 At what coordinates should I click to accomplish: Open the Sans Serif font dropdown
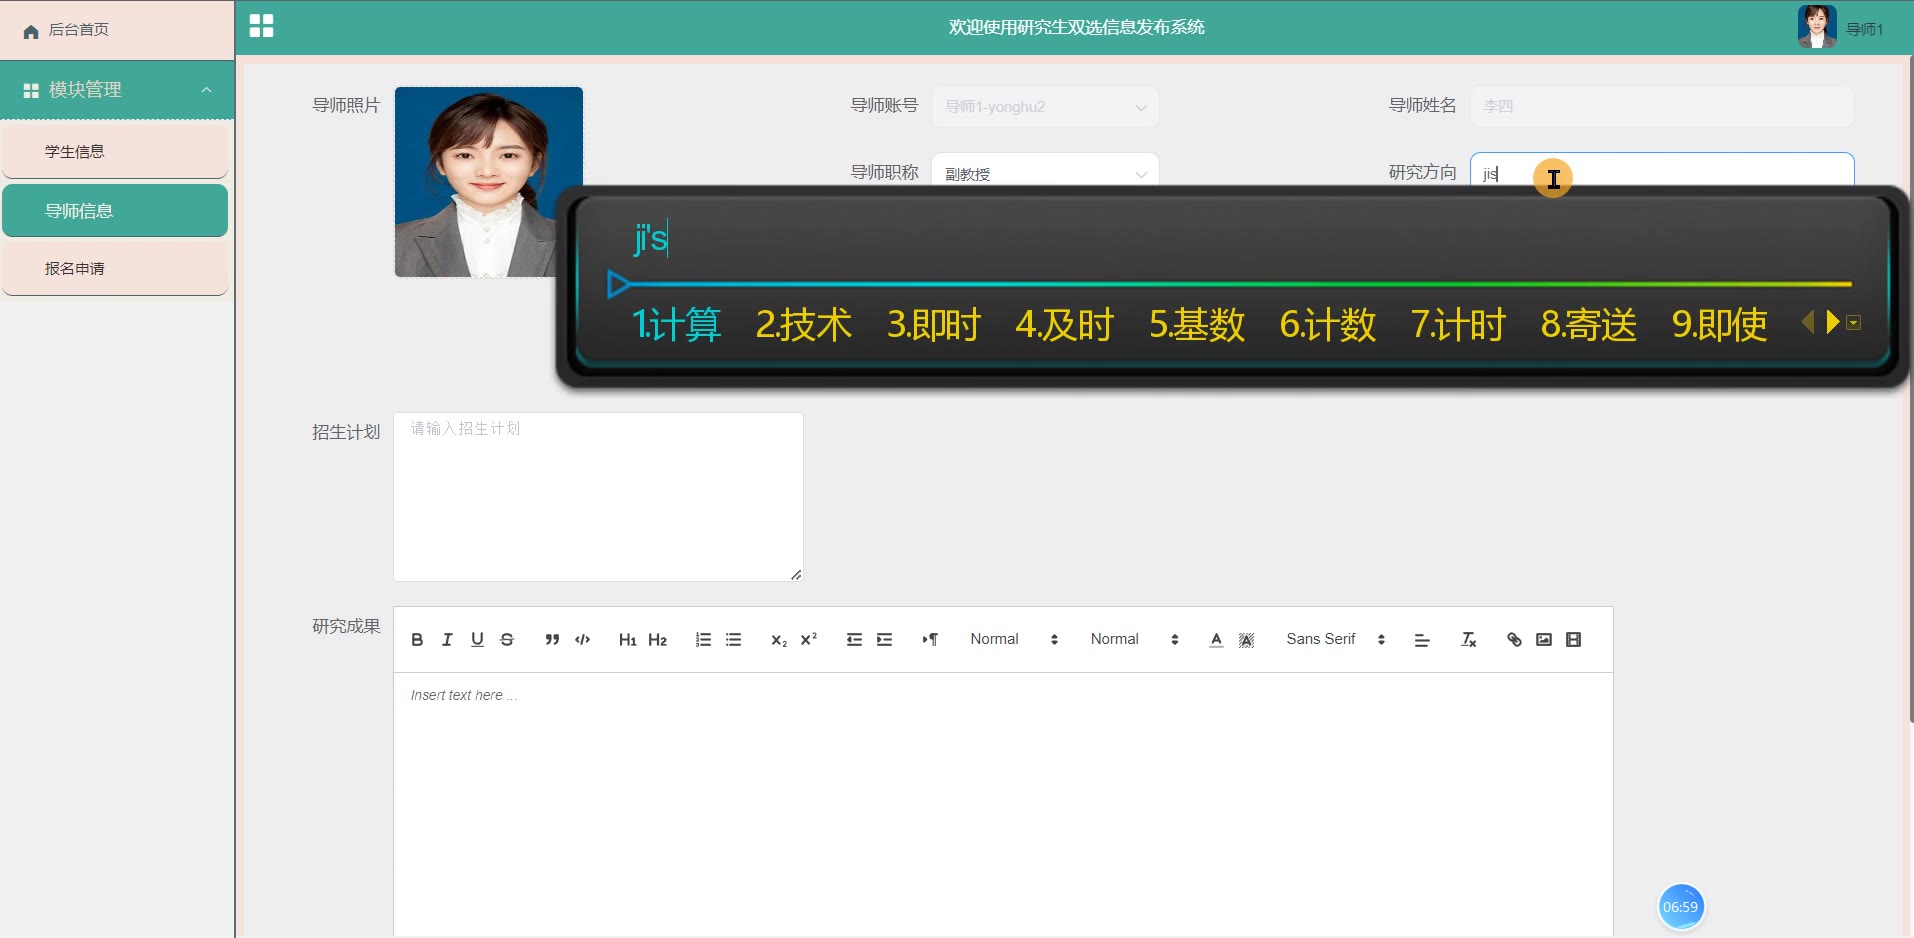pos(1335,639)
